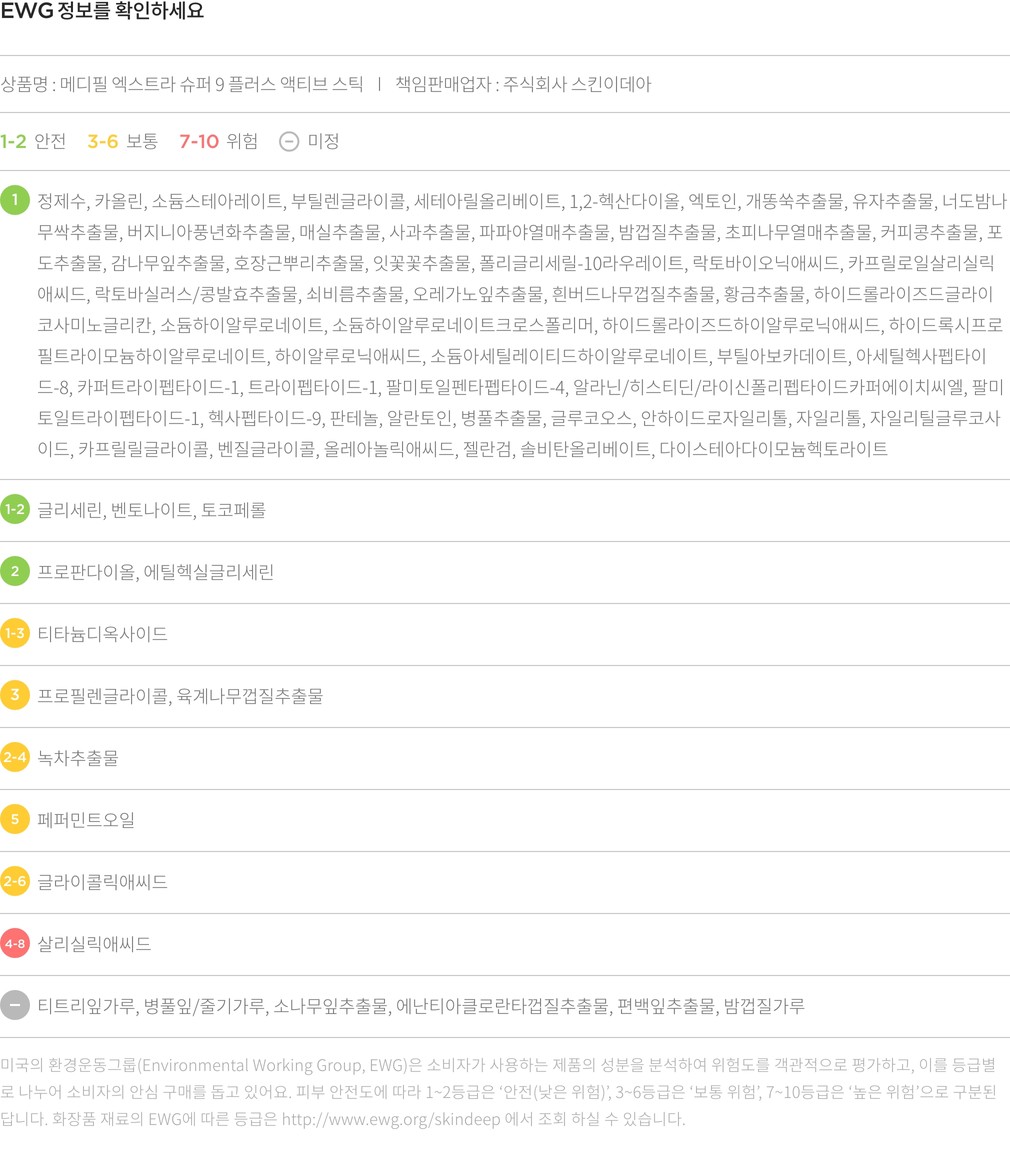Screen dimensions: 1010x1154
Task: Click the 1-2 안전 legend label
Action: click(x=33, y=141)
